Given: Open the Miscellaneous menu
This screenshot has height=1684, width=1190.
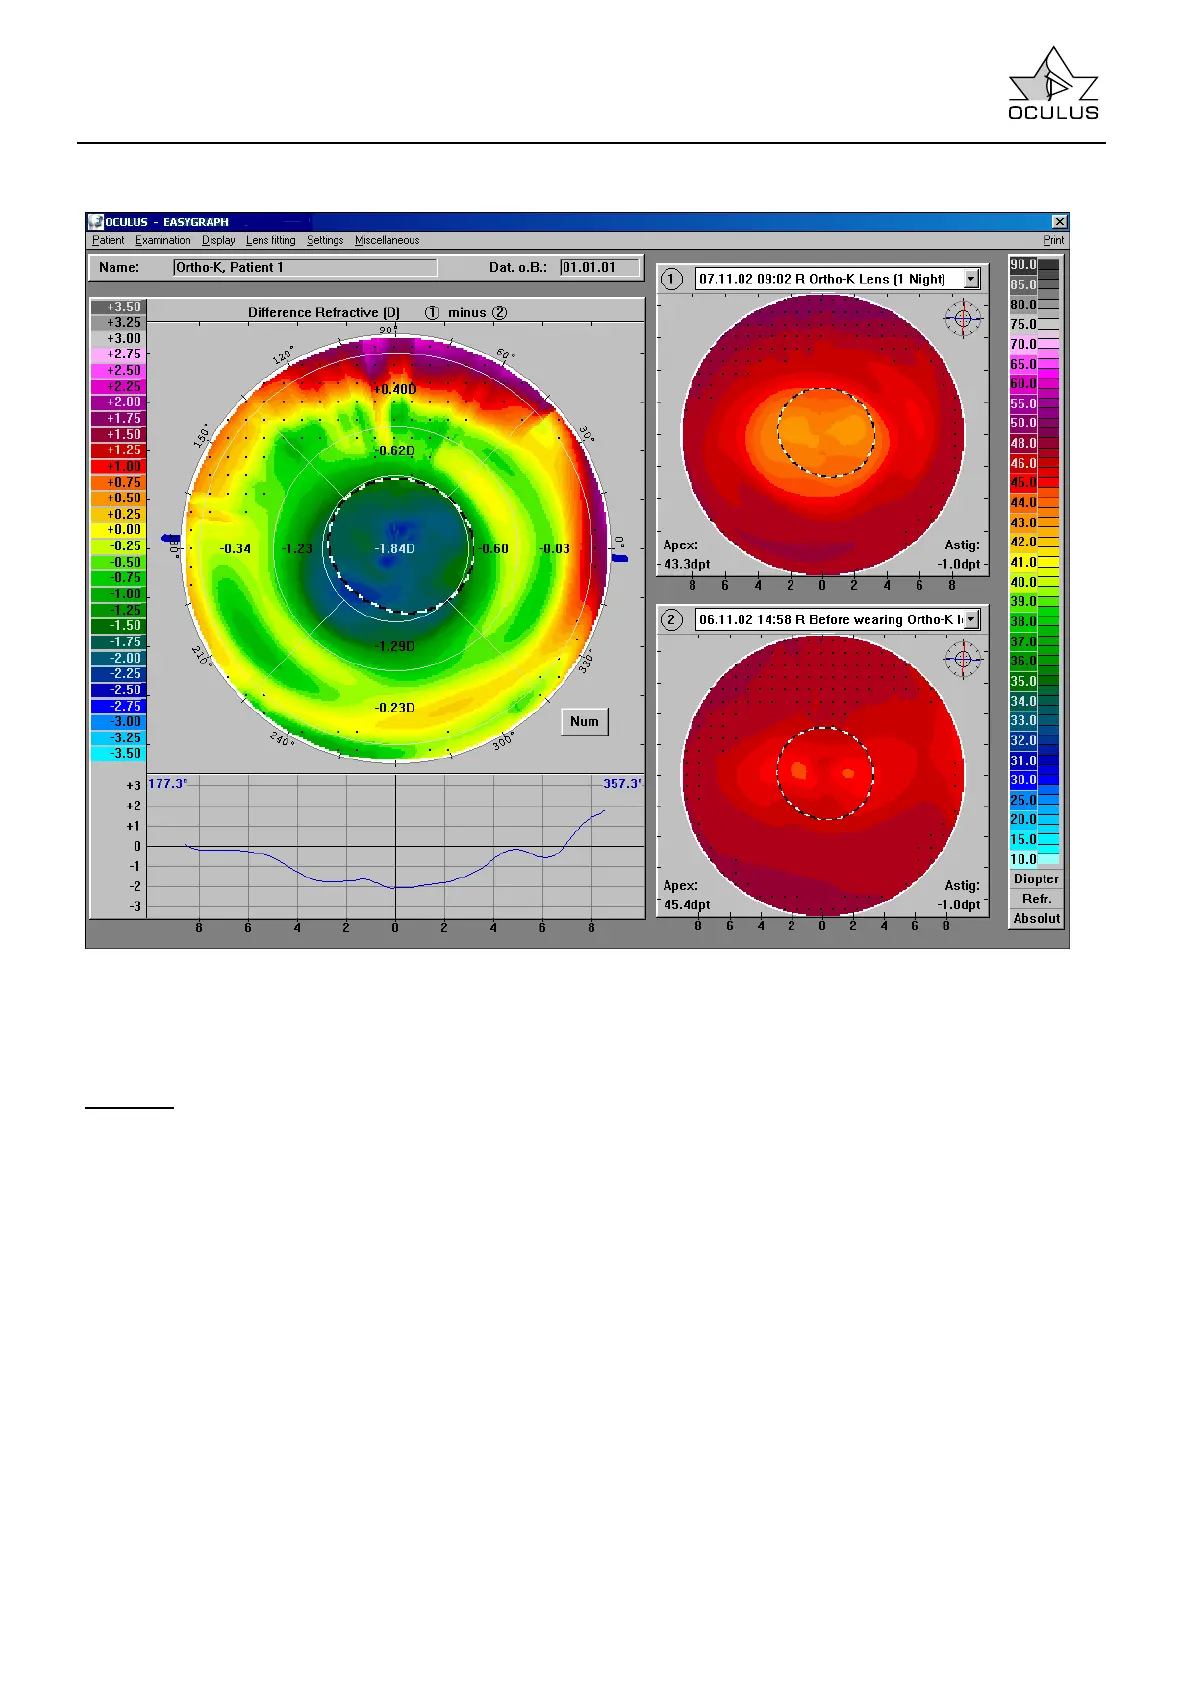Looking at the screenshot, I should 387,240.
